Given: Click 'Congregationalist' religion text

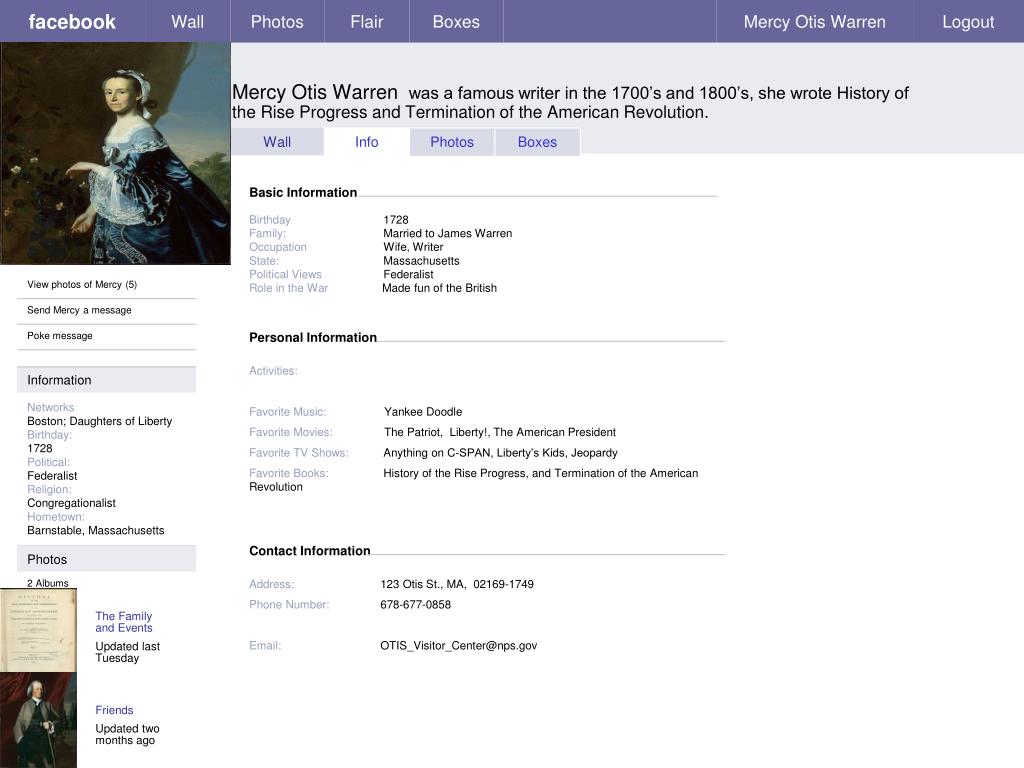Looking at the screenshot, I should click(x=71, y=503).
